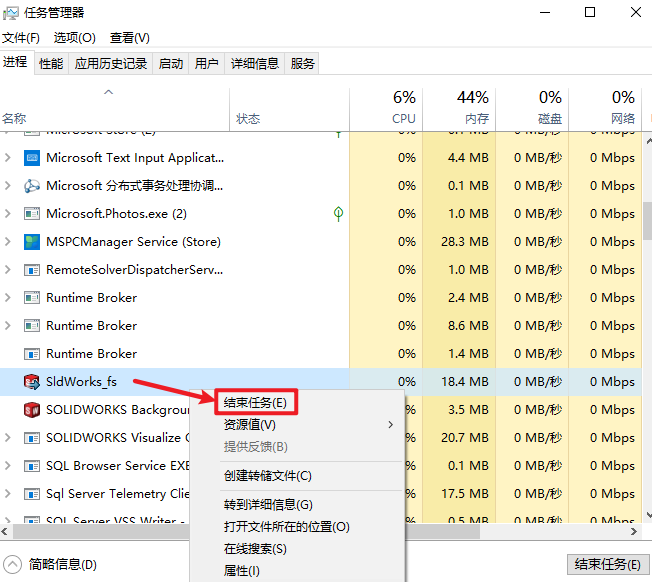Switch to the 性能 tab
Viewport: 652px width, 582px height.
(51, 63)
